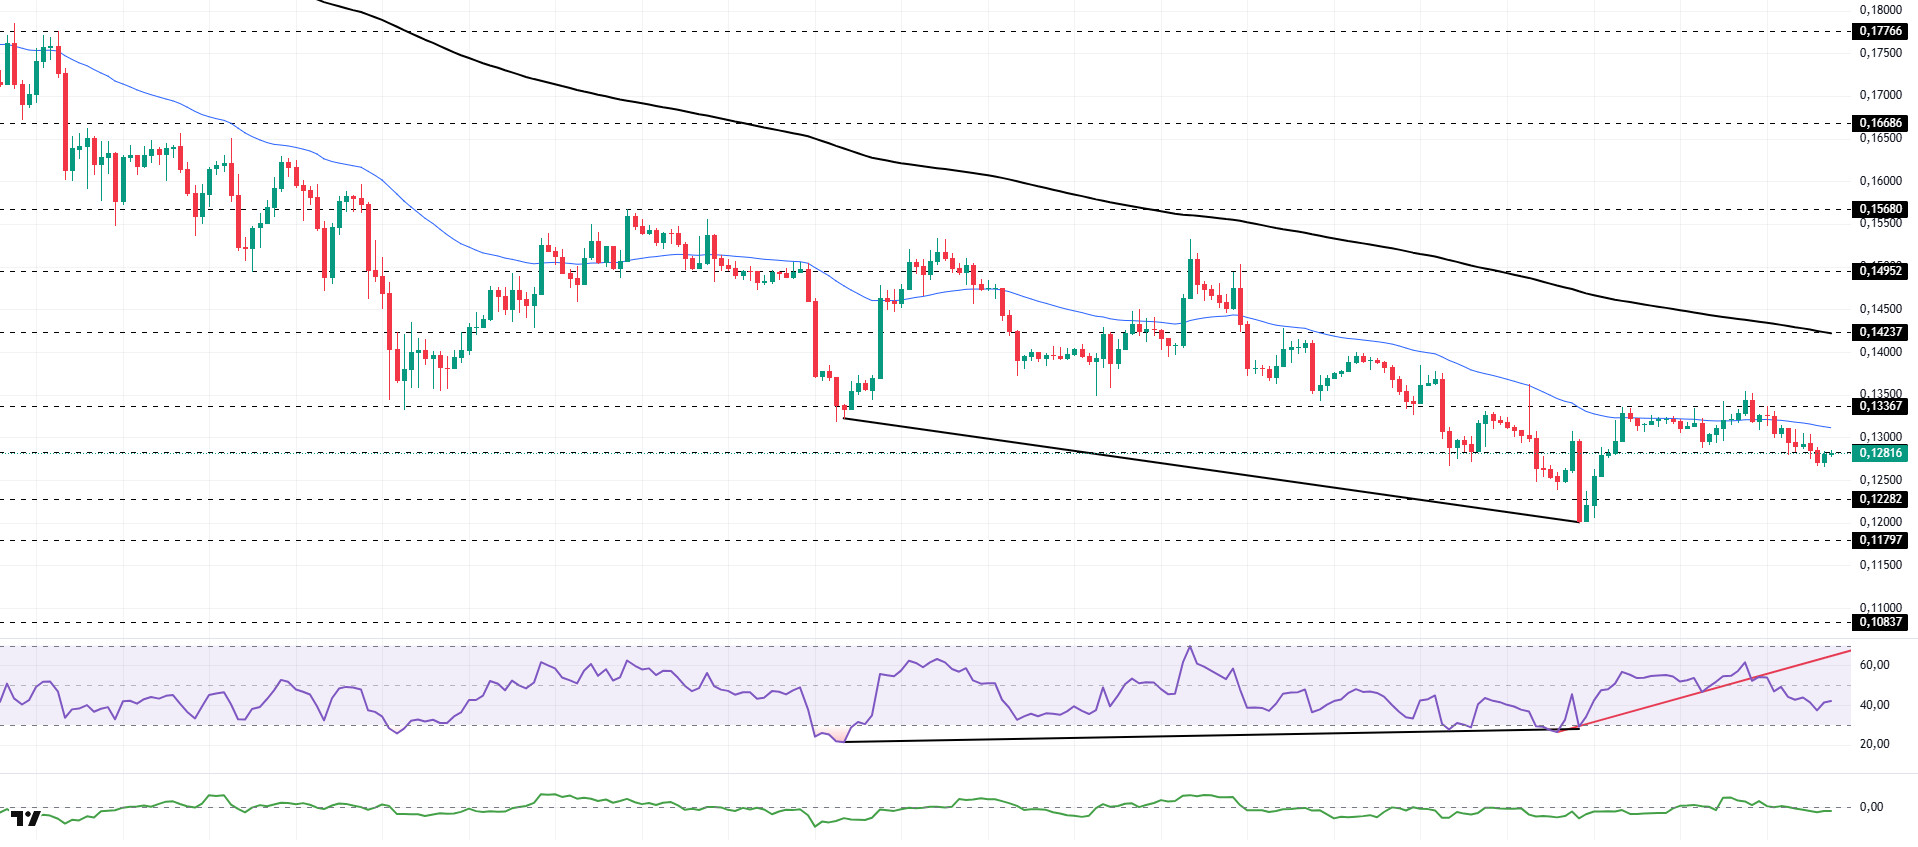Select the 0,17766 horizontal level label

tap(1880, 31)
